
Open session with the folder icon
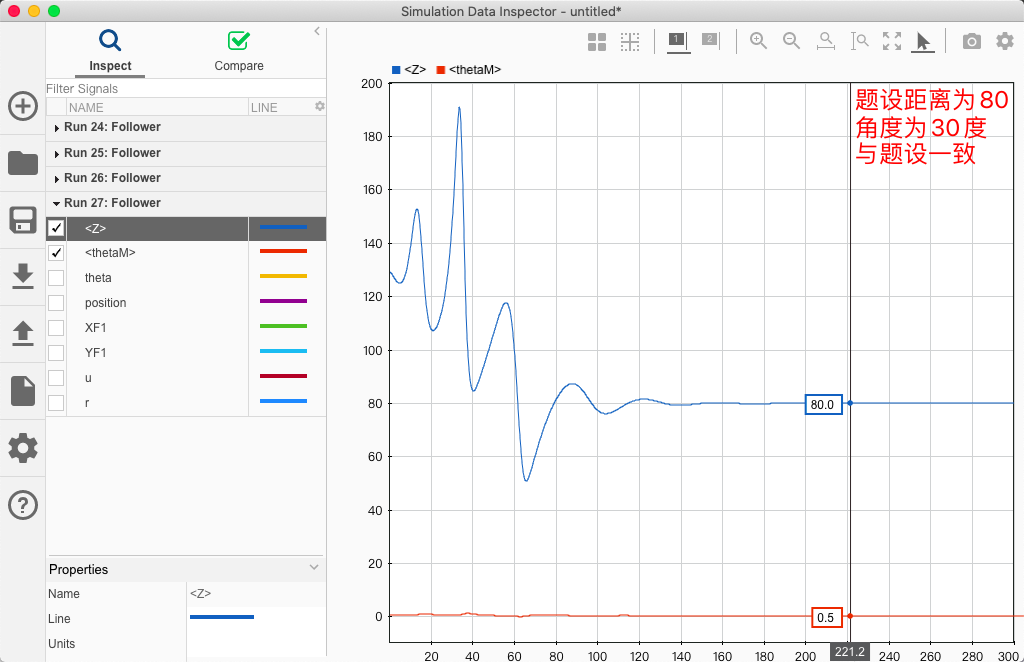(x=23, y=163)
